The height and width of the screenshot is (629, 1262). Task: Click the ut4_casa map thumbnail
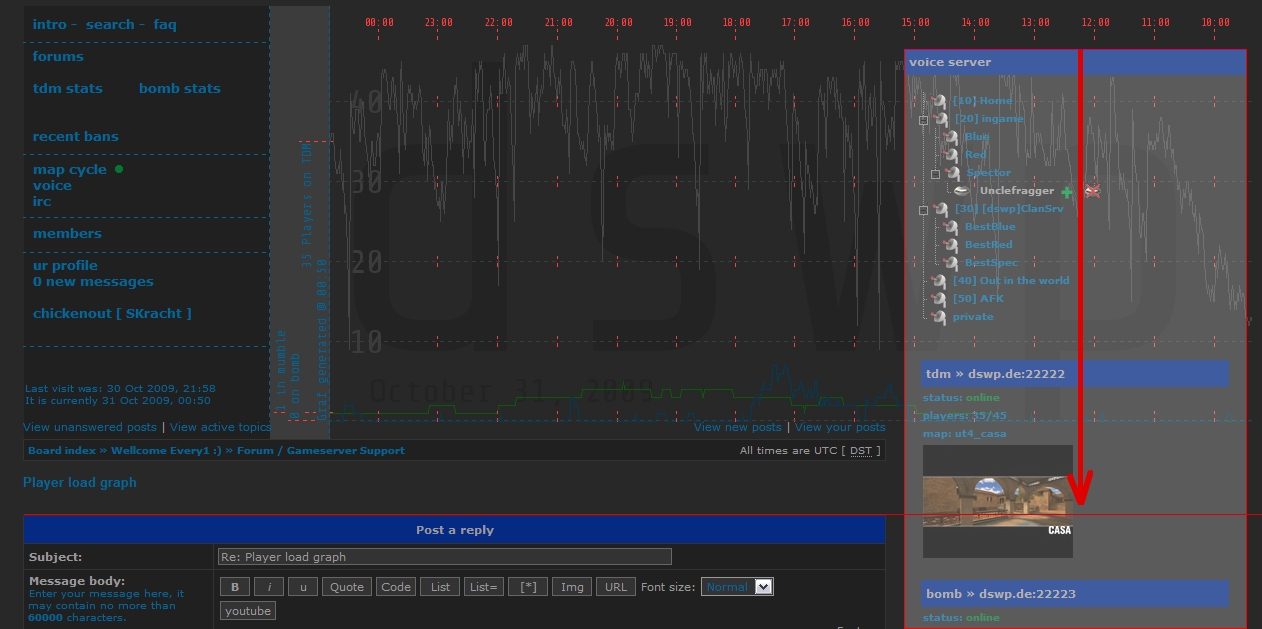[997, 503]
